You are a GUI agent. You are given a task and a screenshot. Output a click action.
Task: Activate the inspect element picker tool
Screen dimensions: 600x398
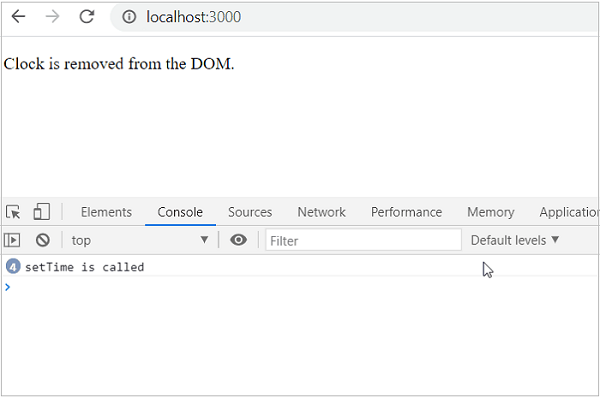13,212
